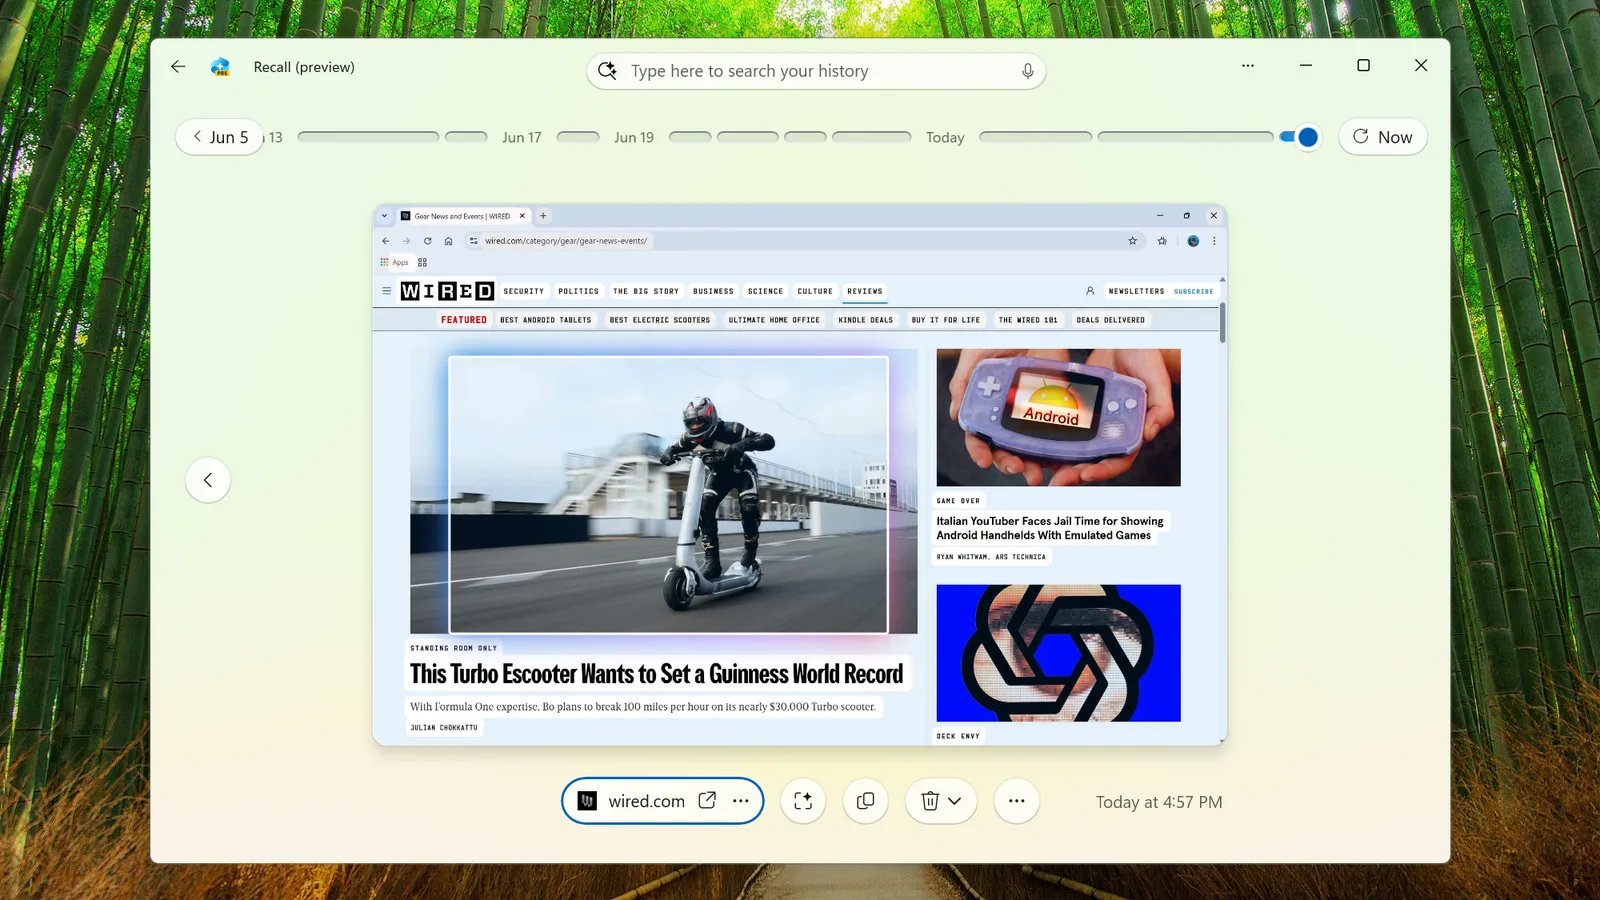
Task: Click the Turbo Escooter snapshot image
Action: click(667, 494)
